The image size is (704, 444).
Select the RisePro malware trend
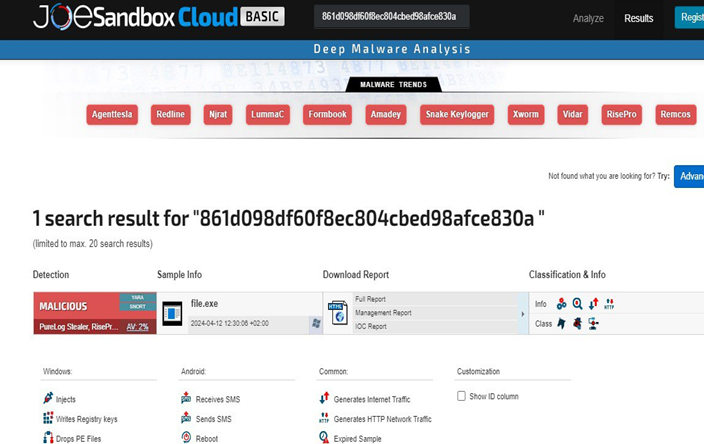click(621, 114)
